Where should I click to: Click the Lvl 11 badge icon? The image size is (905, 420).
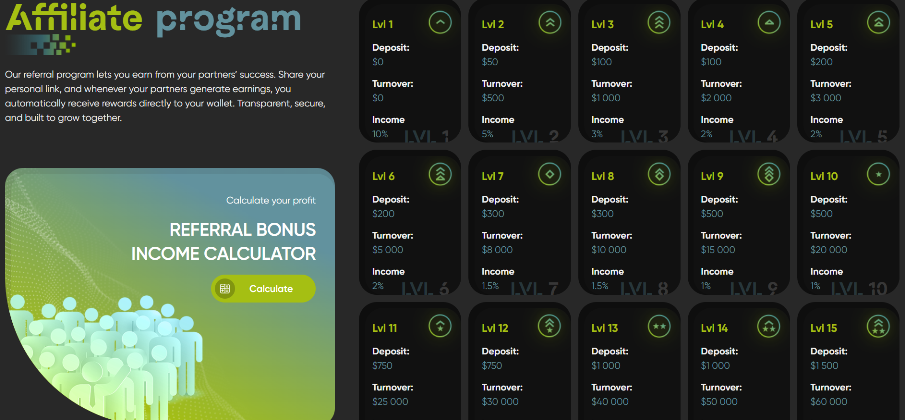[440, 326]
